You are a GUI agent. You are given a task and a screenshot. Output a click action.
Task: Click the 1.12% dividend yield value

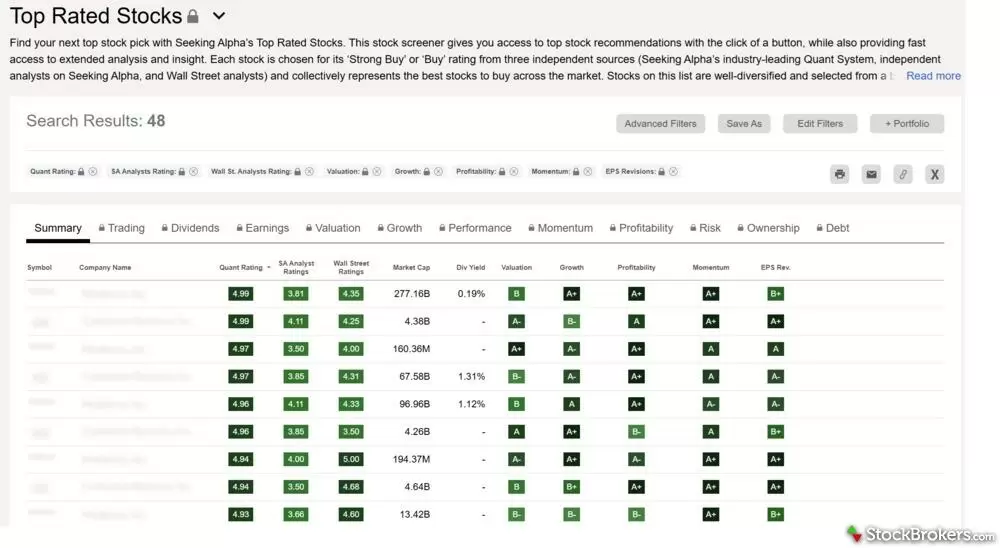tap(471, 404)
